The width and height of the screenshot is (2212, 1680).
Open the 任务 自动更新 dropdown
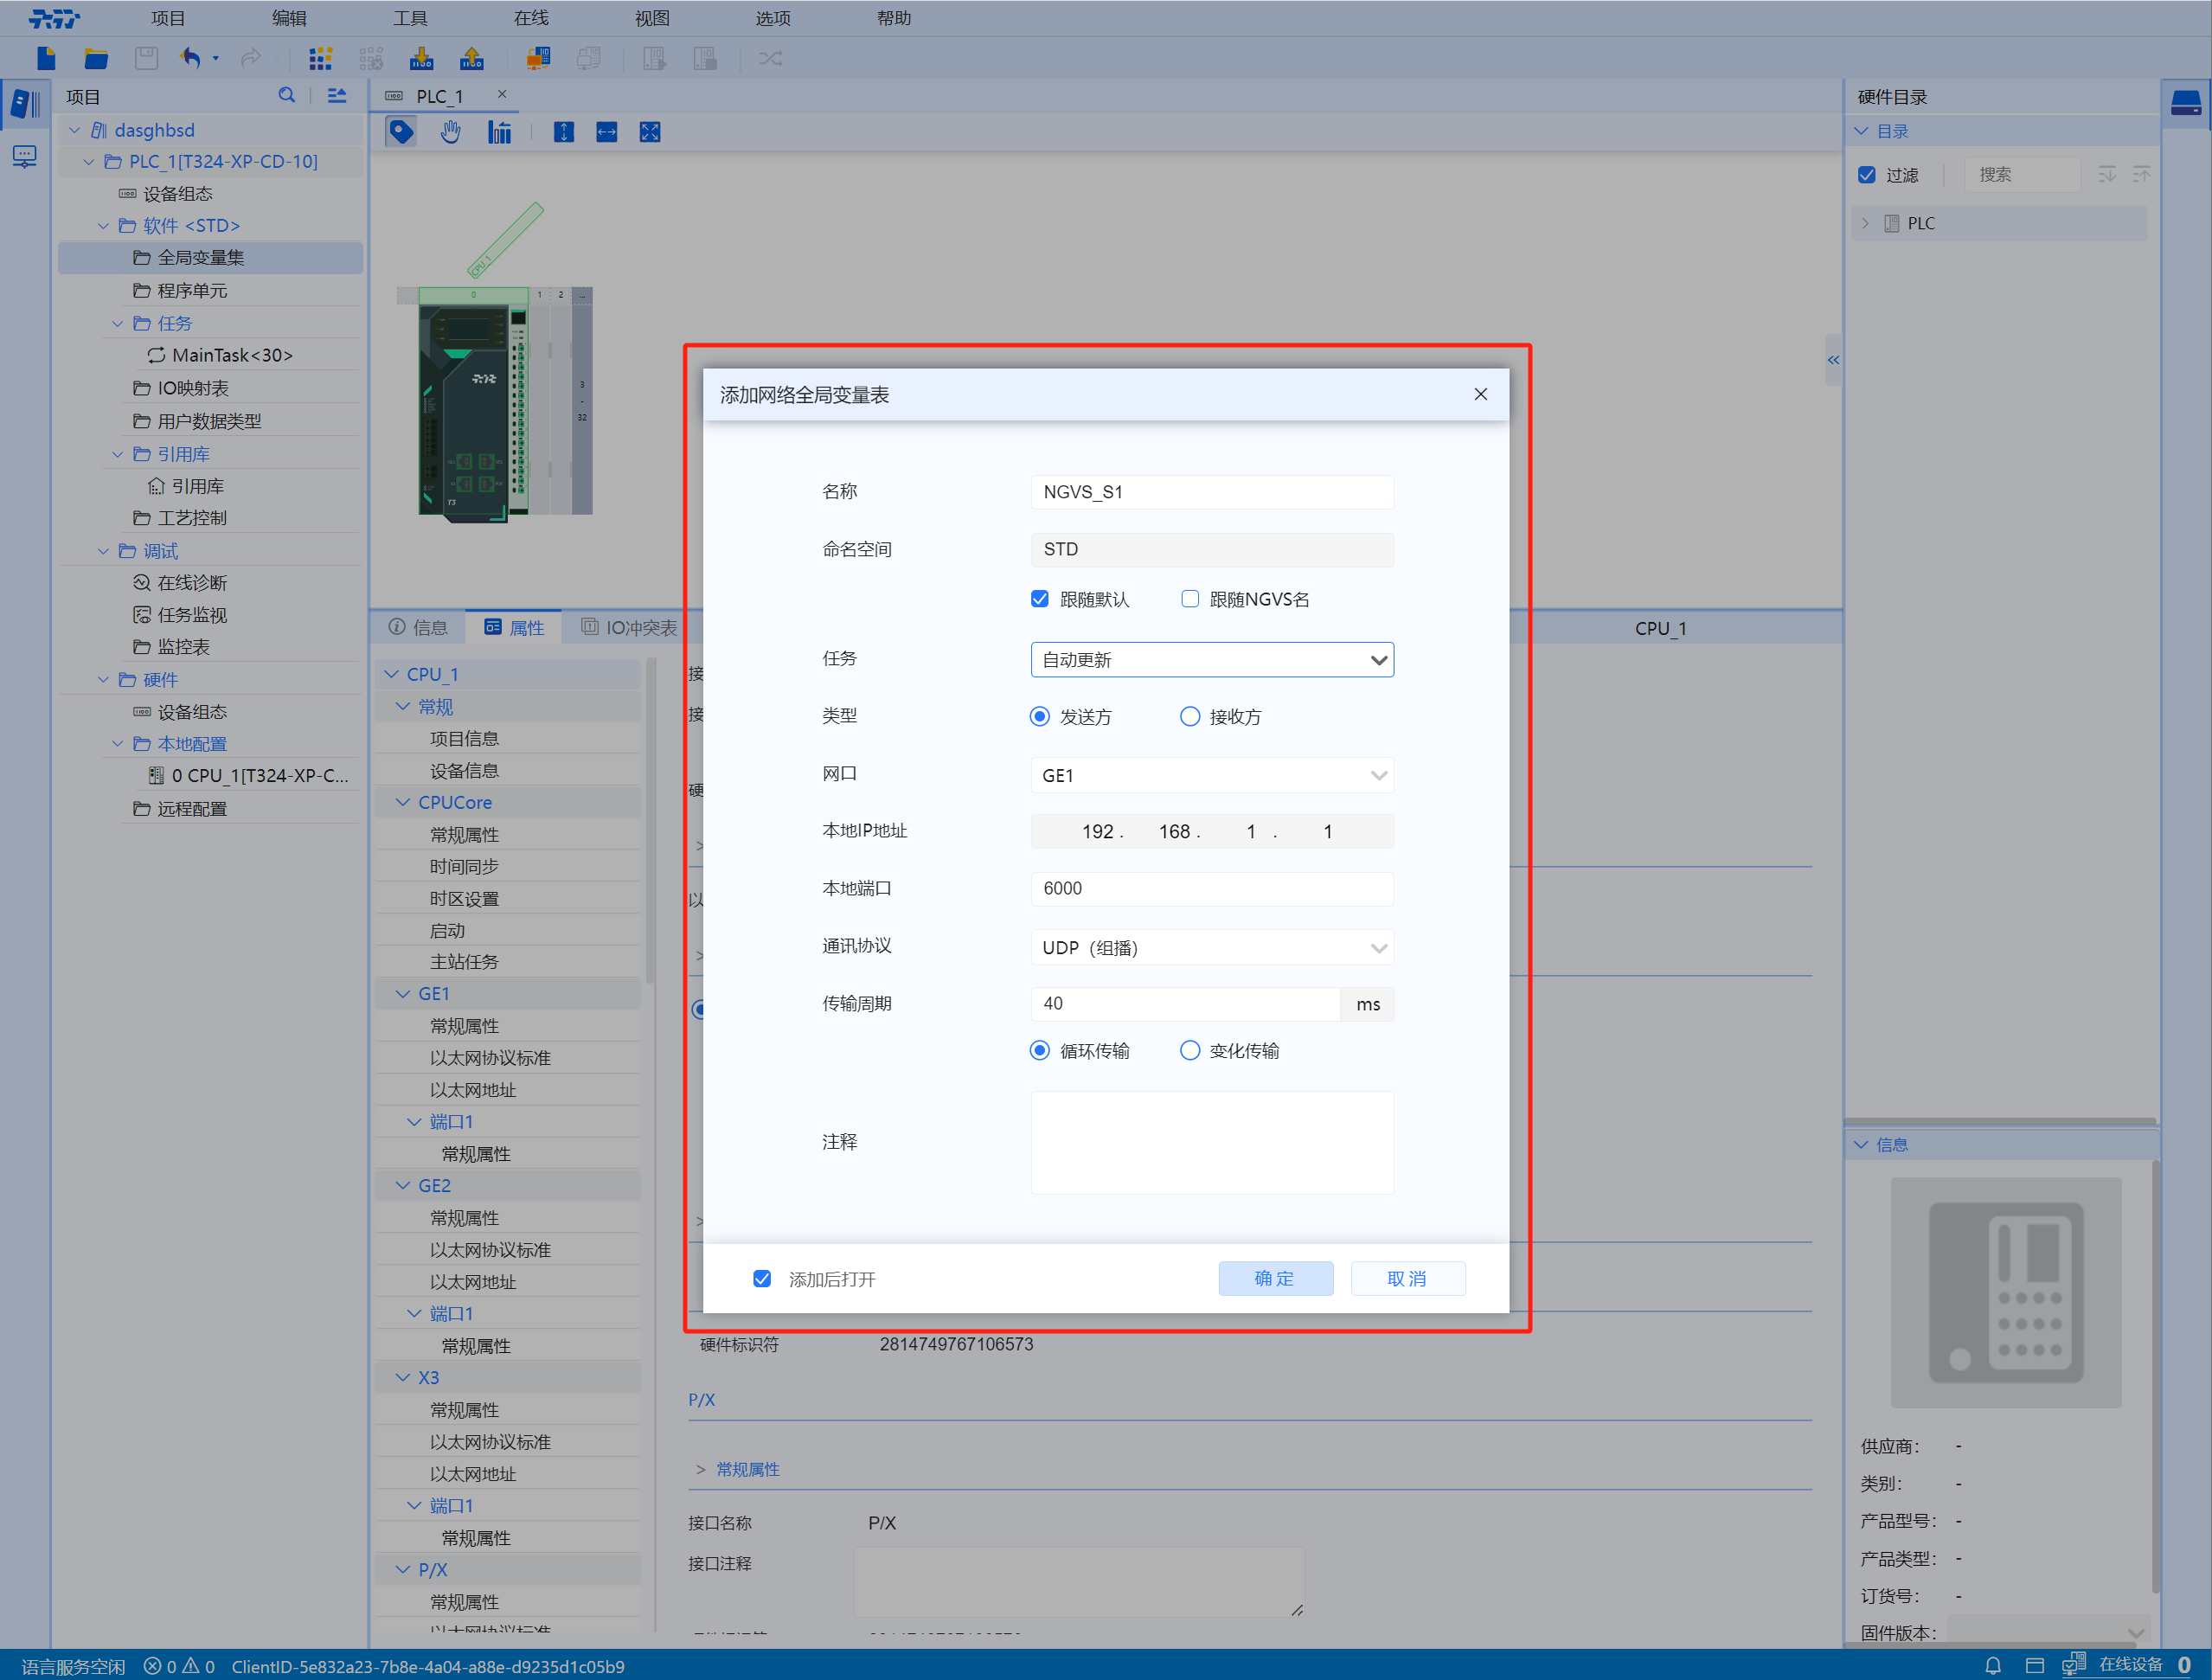pos(1212,660)
